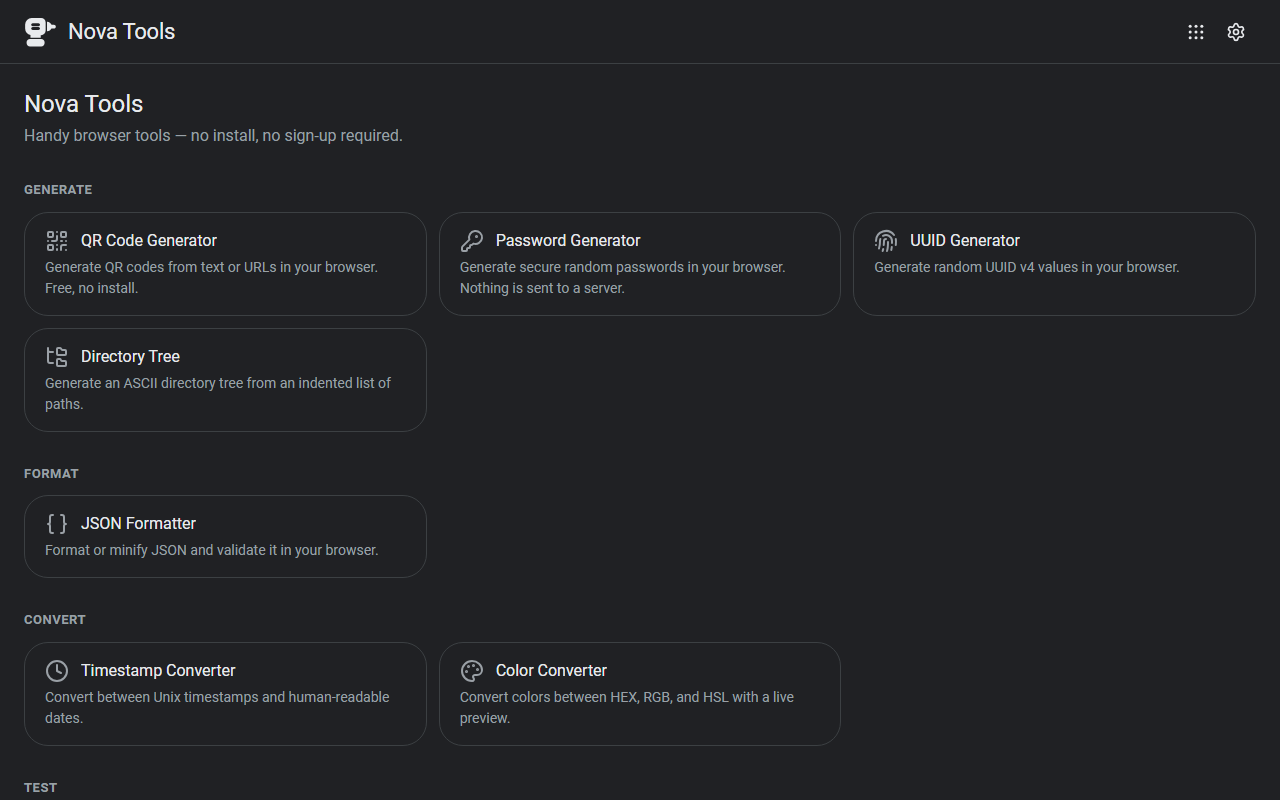Click the palette icon for Color Converter
Viewport: 1280px width, 800px height.
click(472, 671)
